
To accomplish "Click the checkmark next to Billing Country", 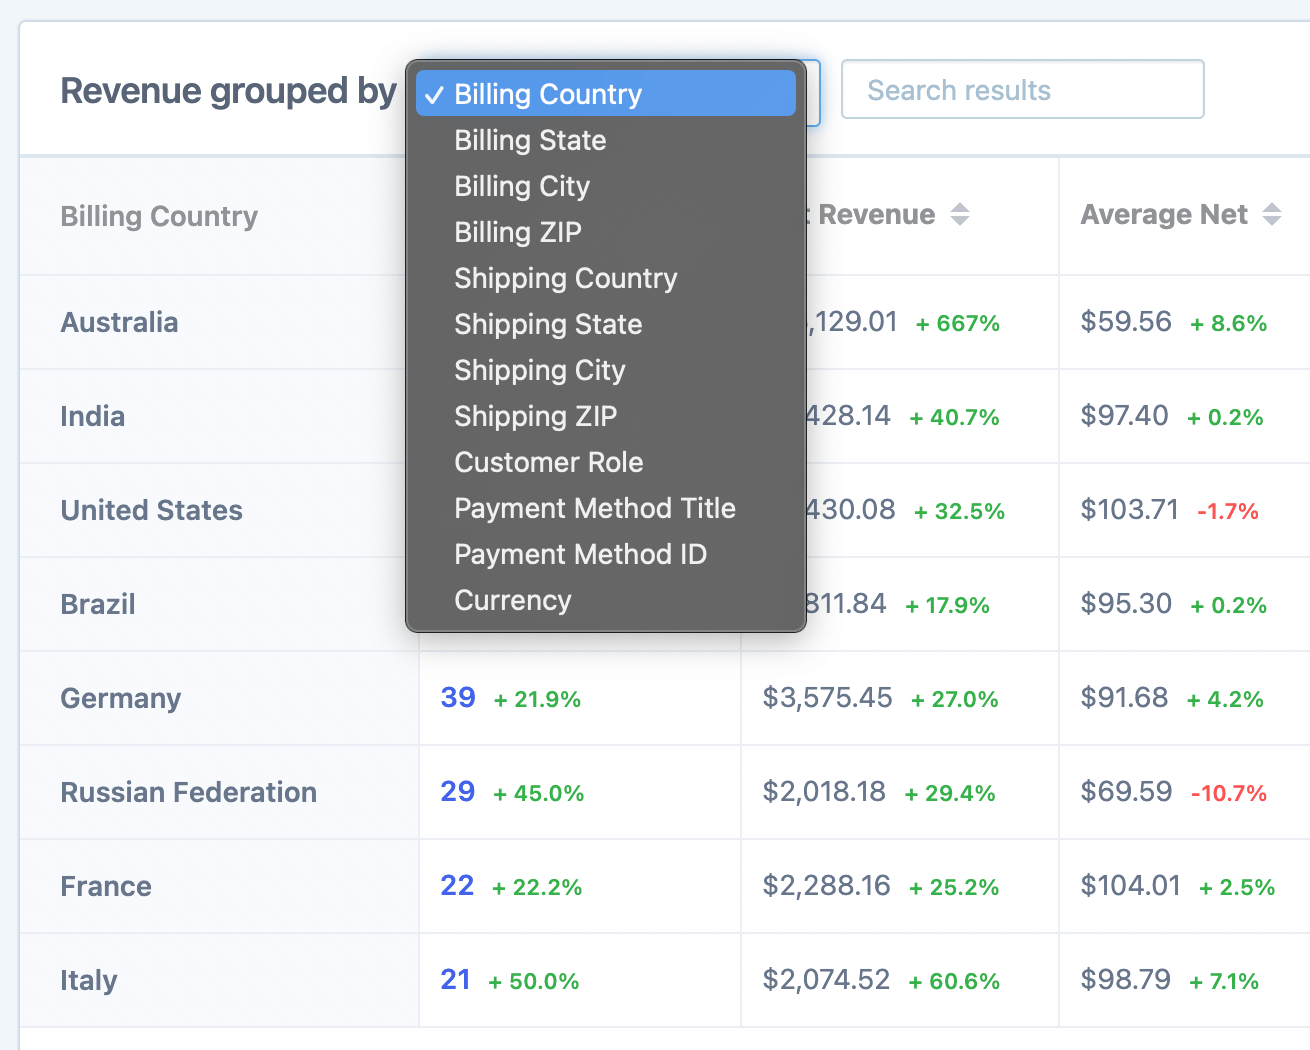I will 434,93.
